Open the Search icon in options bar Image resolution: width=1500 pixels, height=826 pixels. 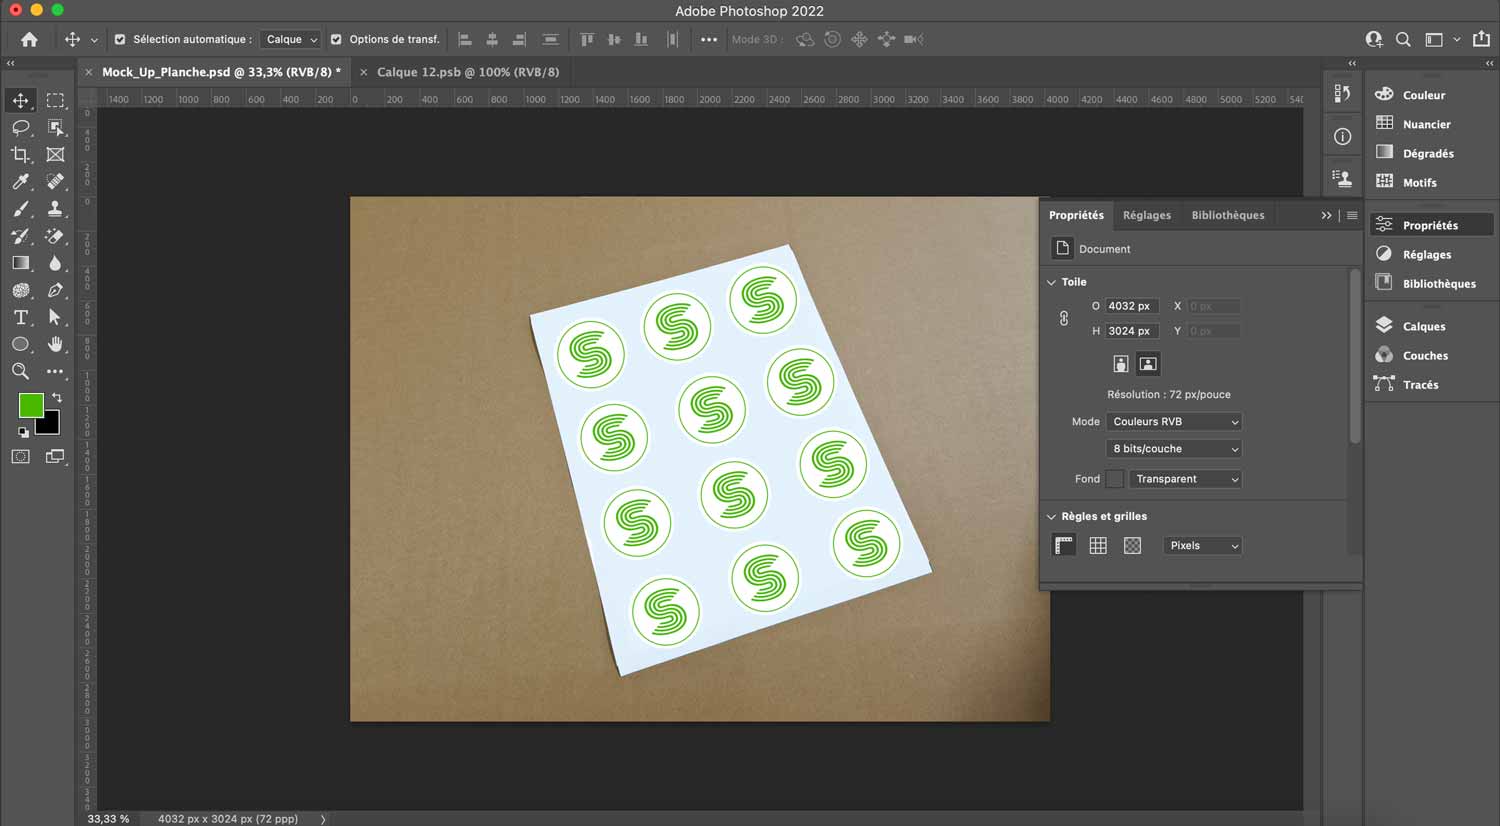tap(1403, 39)
